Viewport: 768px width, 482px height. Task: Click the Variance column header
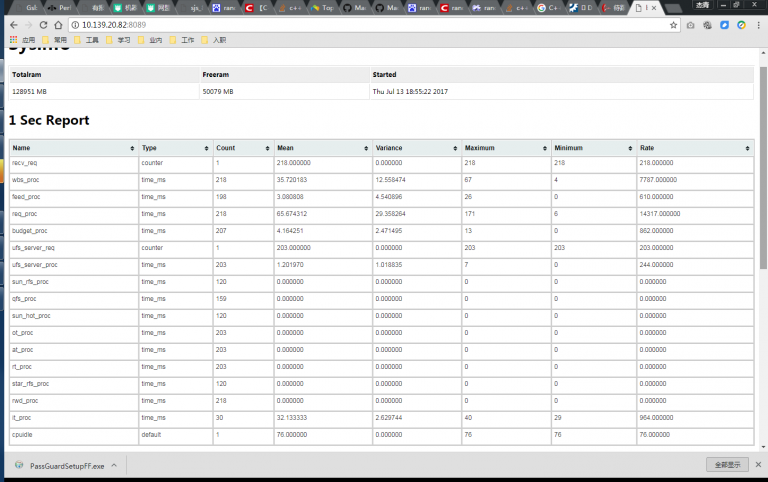pos(417,148)
